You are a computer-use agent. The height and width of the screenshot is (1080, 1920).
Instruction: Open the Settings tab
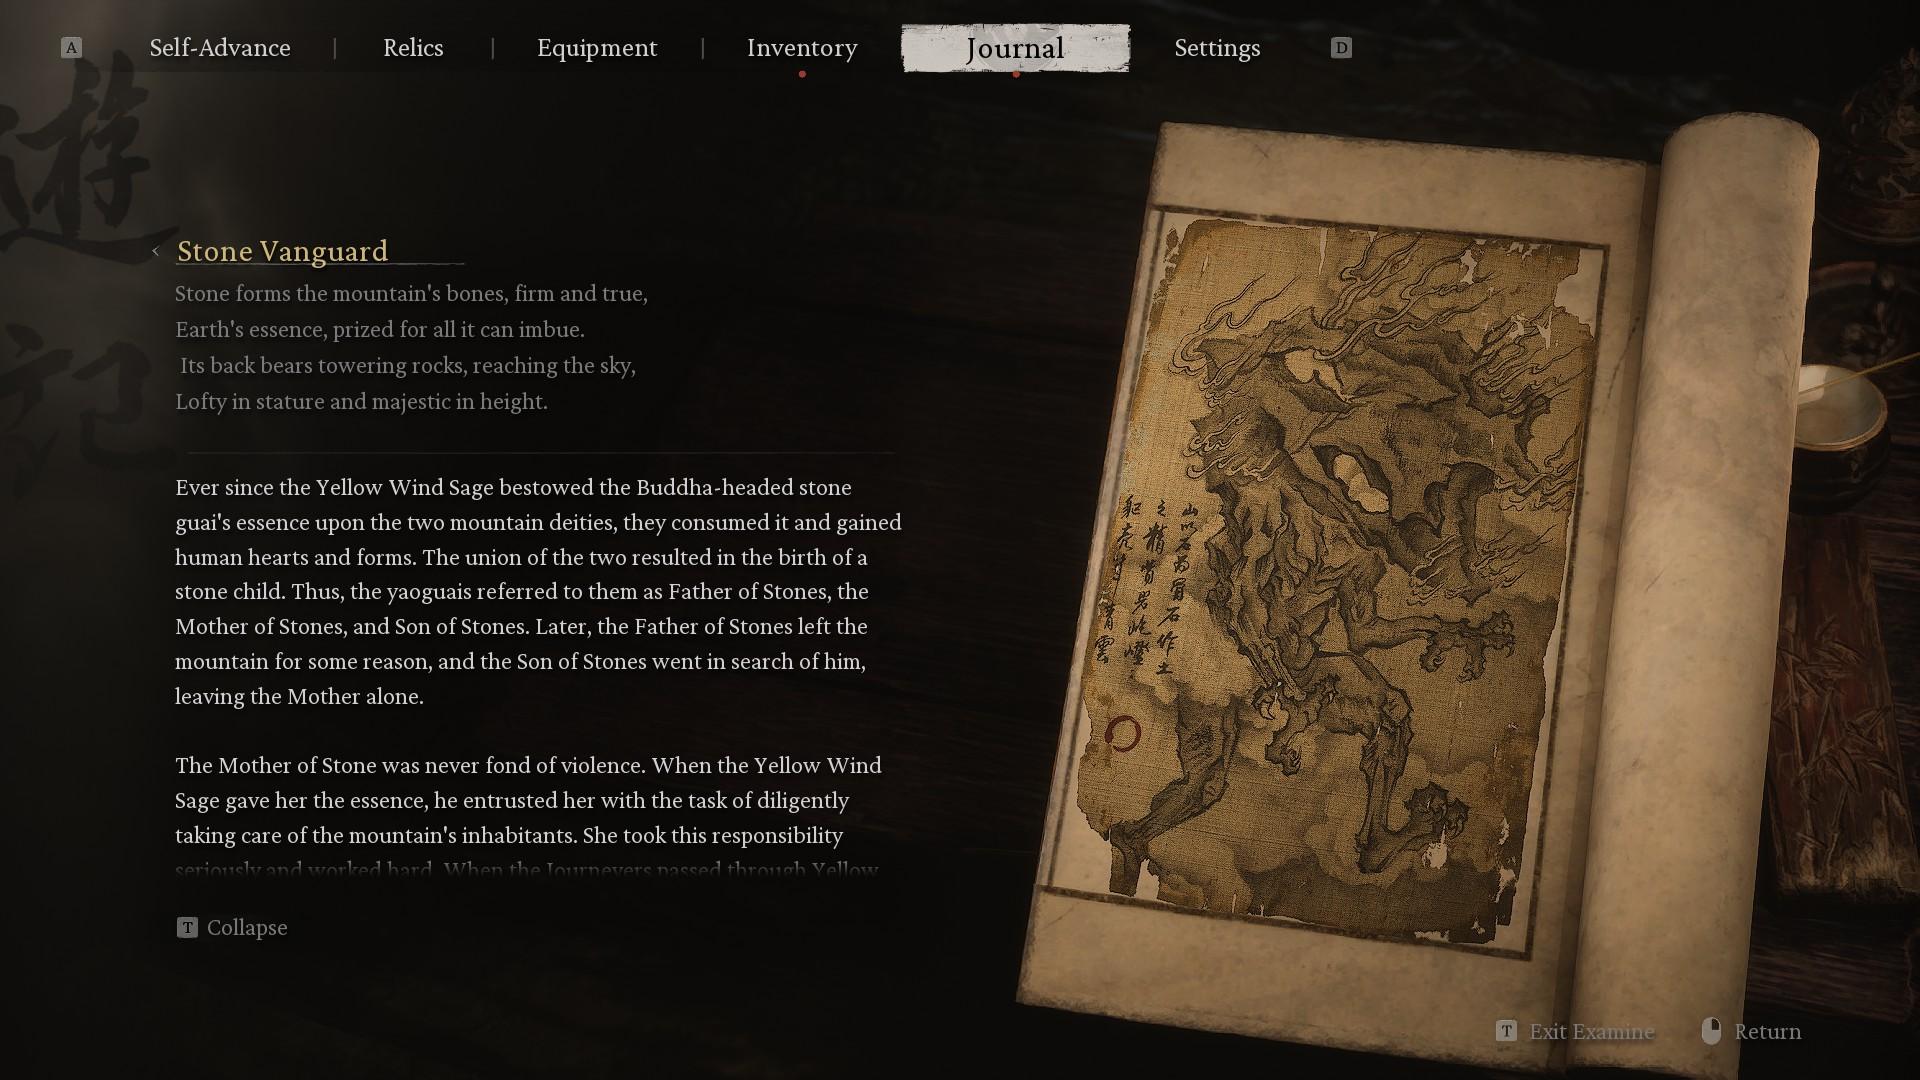click(1217, 48)
